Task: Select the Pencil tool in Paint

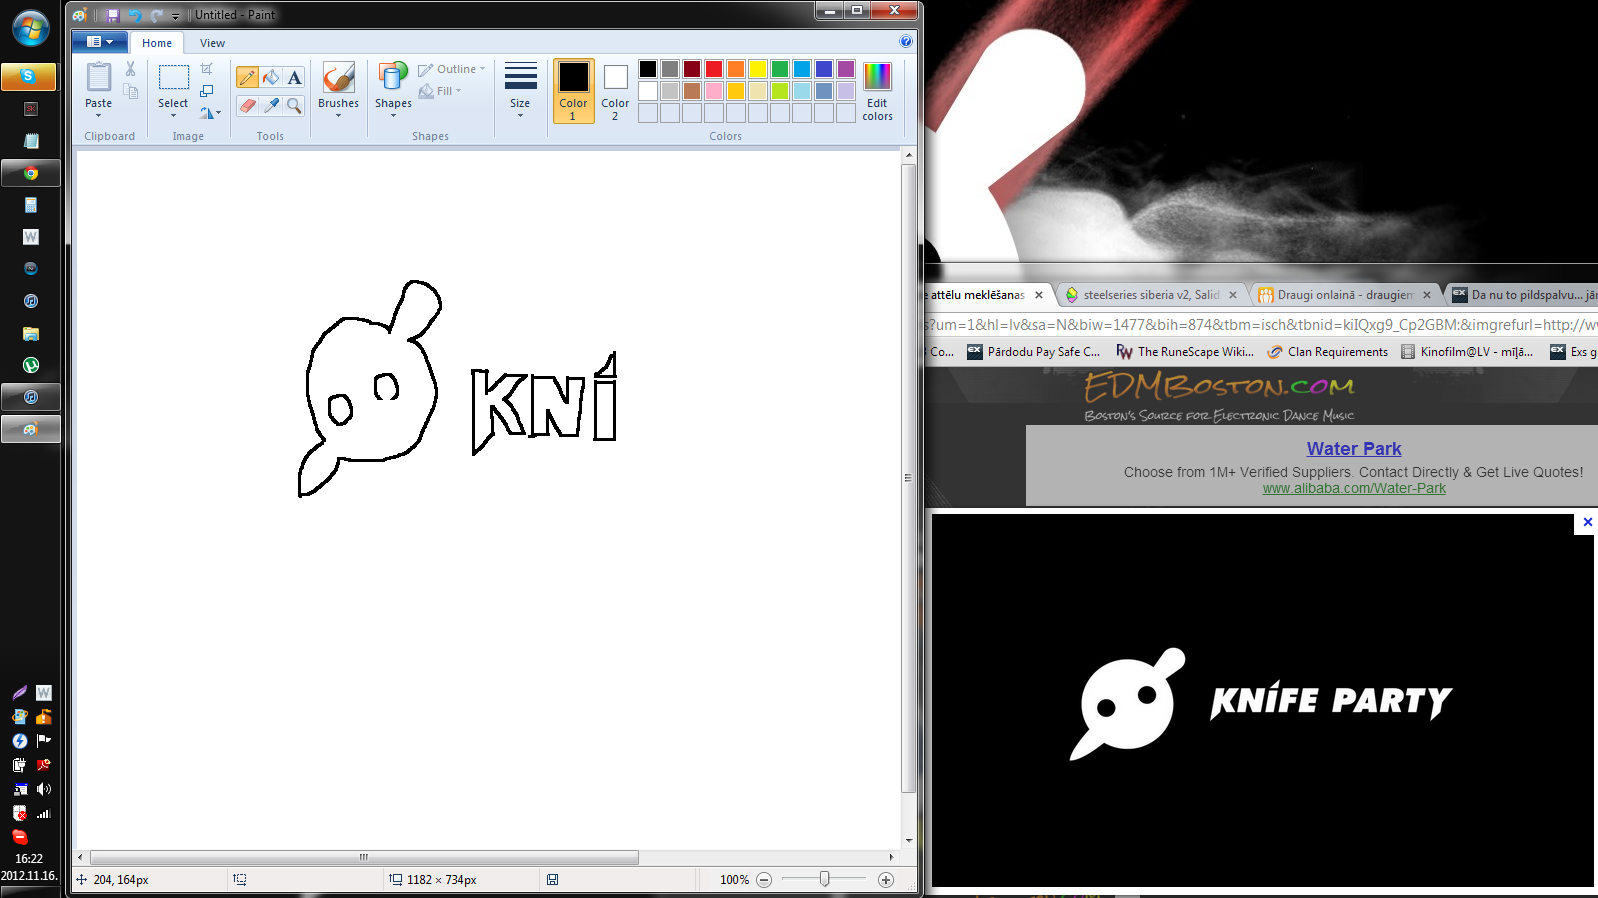Action: pyautogui.click(x=247, y=77)
